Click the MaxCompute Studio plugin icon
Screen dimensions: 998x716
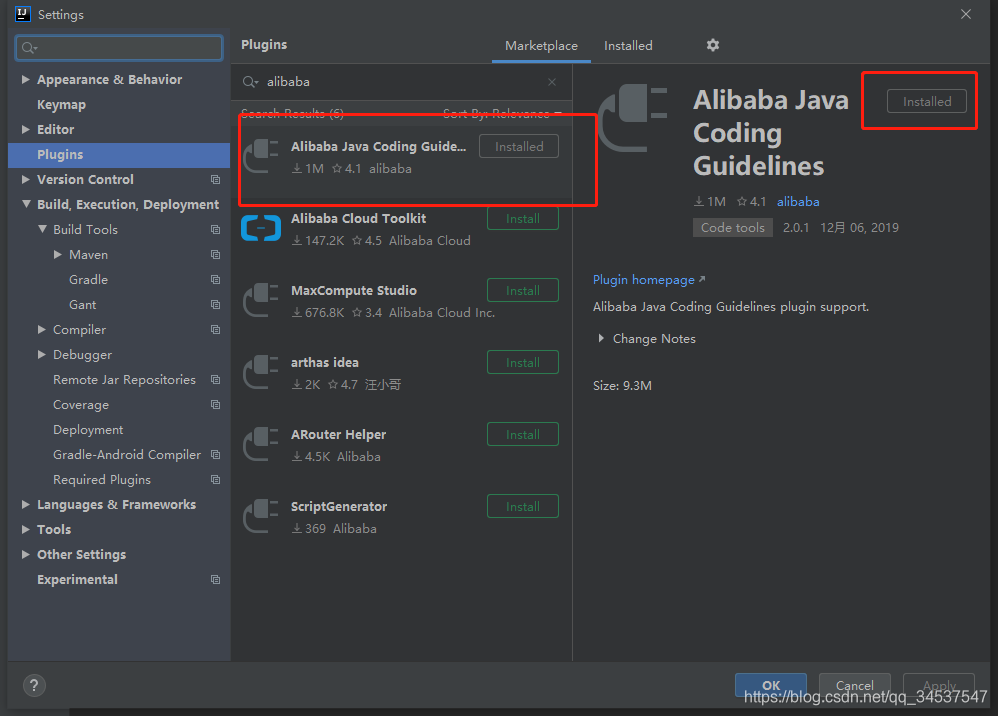[x=261, y=300]
